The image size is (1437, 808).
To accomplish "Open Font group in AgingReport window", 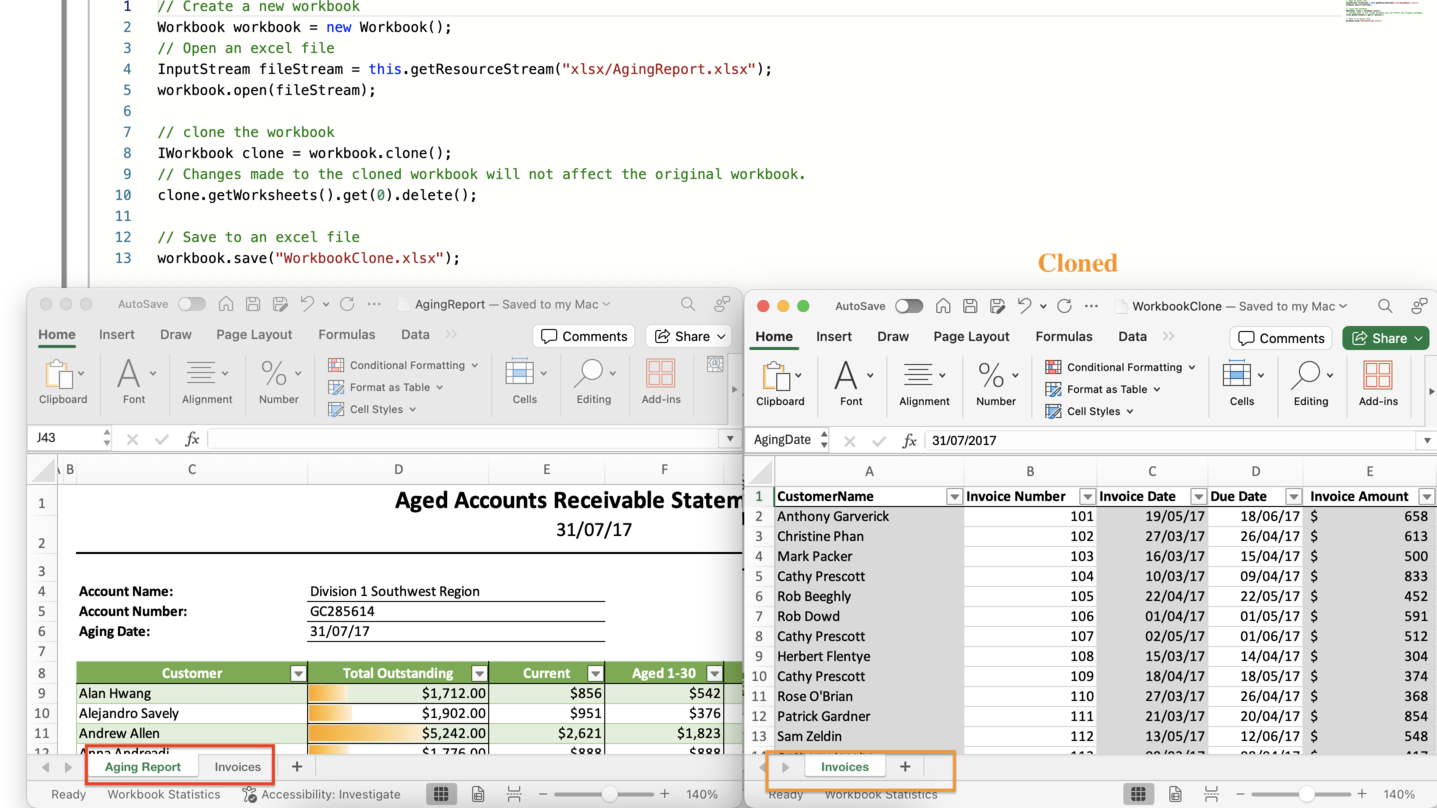I will [134, 383].
